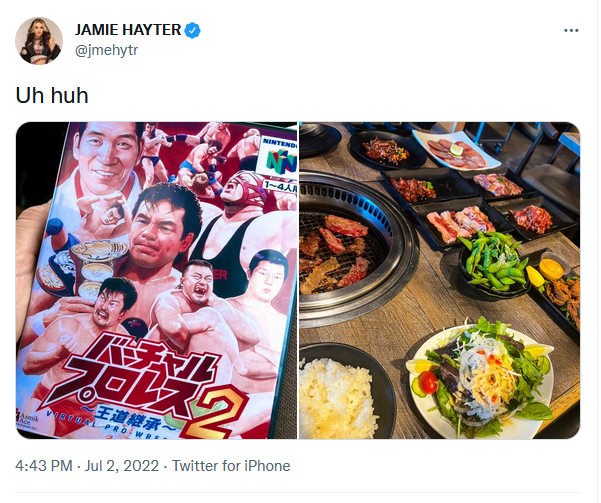Click the round grill with cooking meat
The height and width of the screenshot is (503, 601).
(x=347, y=247)
